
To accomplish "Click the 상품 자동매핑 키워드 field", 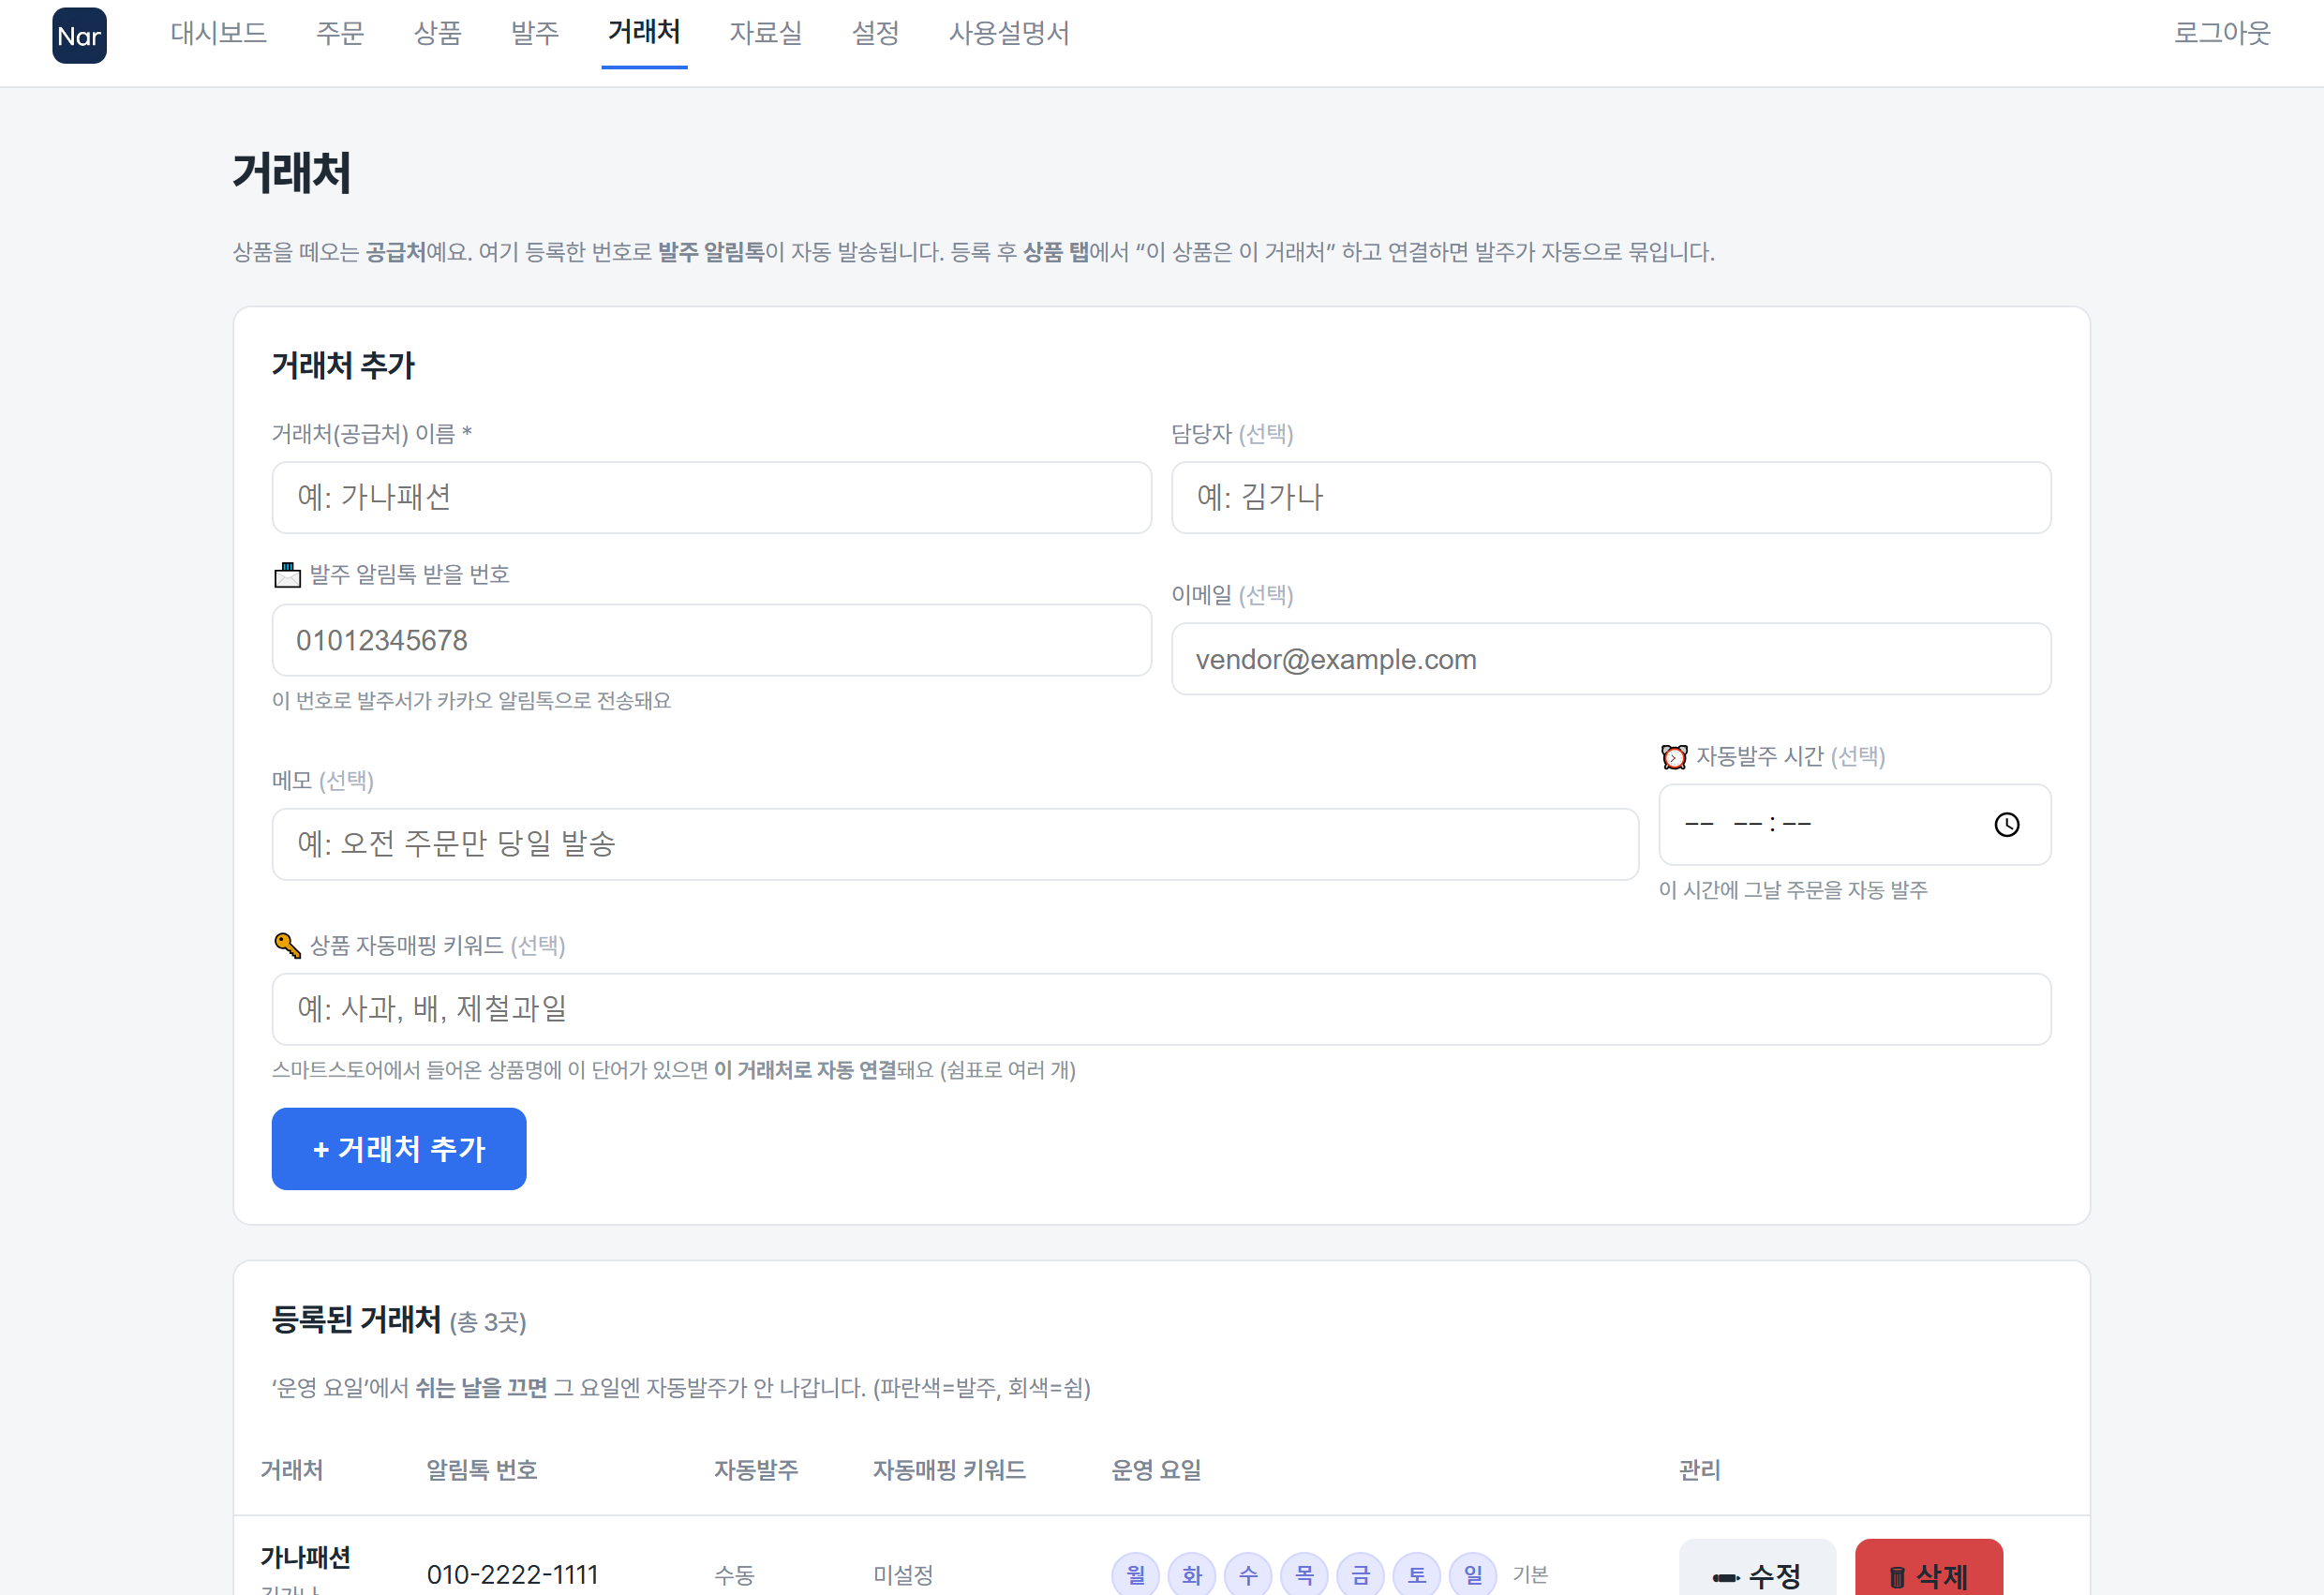I will pyautogui.click(x=1161, y=1010).
